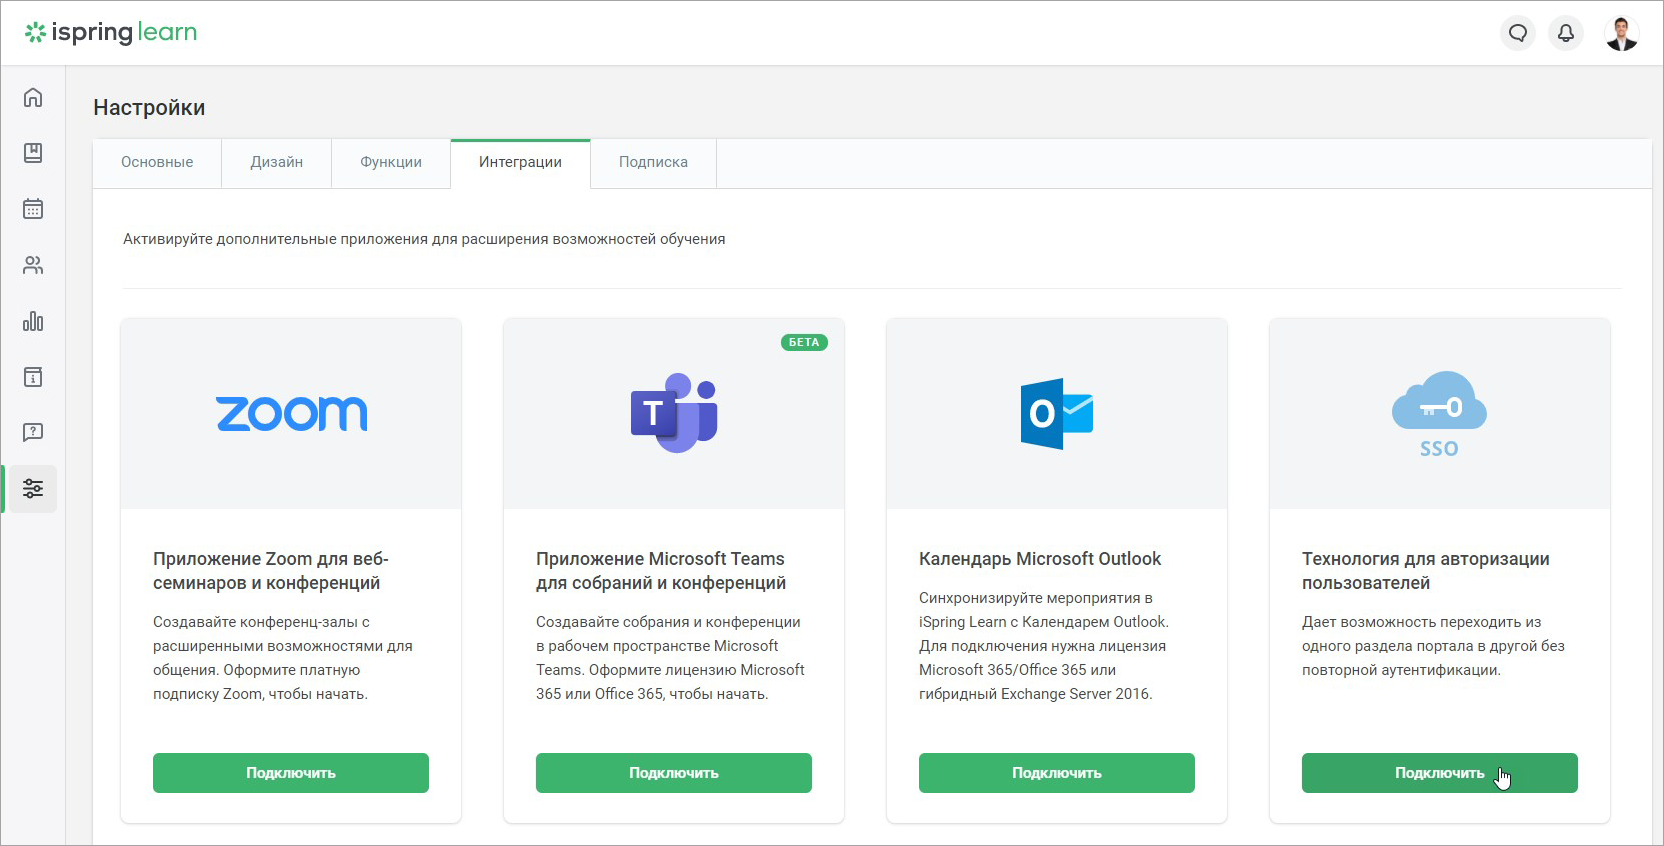Click the Zoom card description text
The height and width of the screenshot is (846, 1664).
point(283,658)
